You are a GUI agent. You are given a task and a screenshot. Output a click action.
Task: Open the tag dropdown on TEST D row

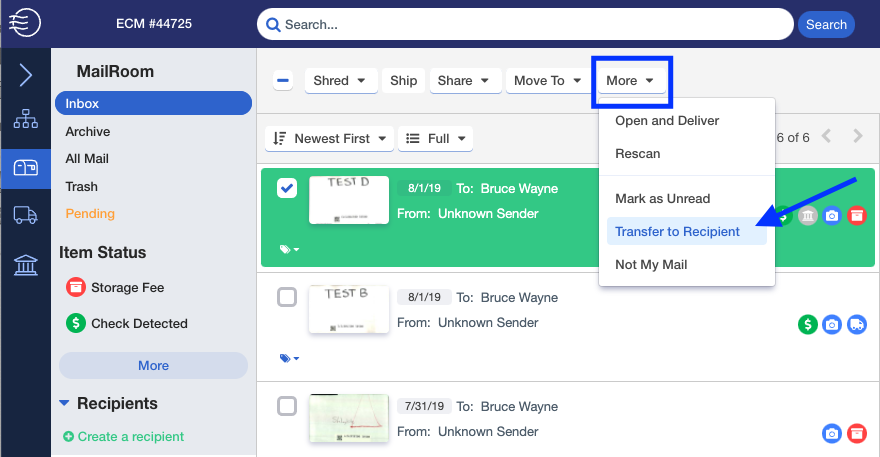tap(290, 249)
